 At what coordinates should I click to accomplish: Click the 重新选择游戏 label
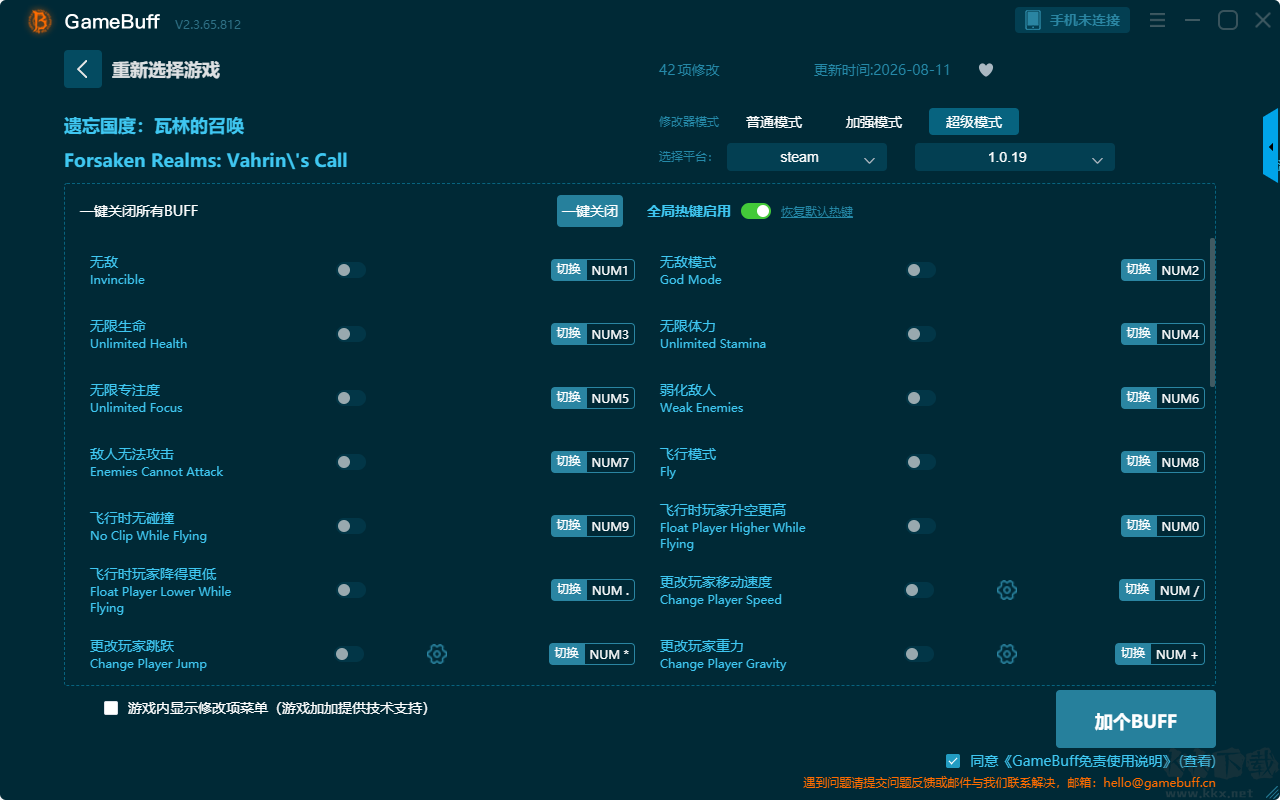click(x=166, y=70)
